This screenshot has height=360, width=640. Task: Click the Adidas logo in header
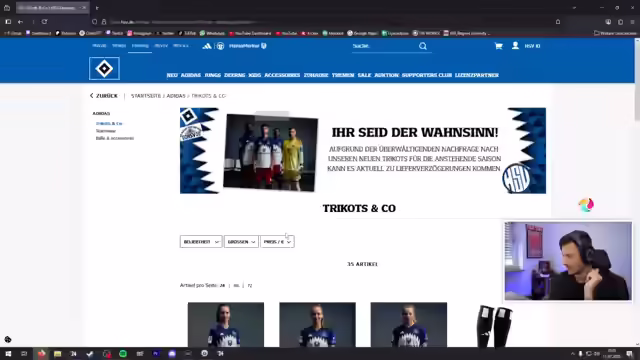point(207,46)
